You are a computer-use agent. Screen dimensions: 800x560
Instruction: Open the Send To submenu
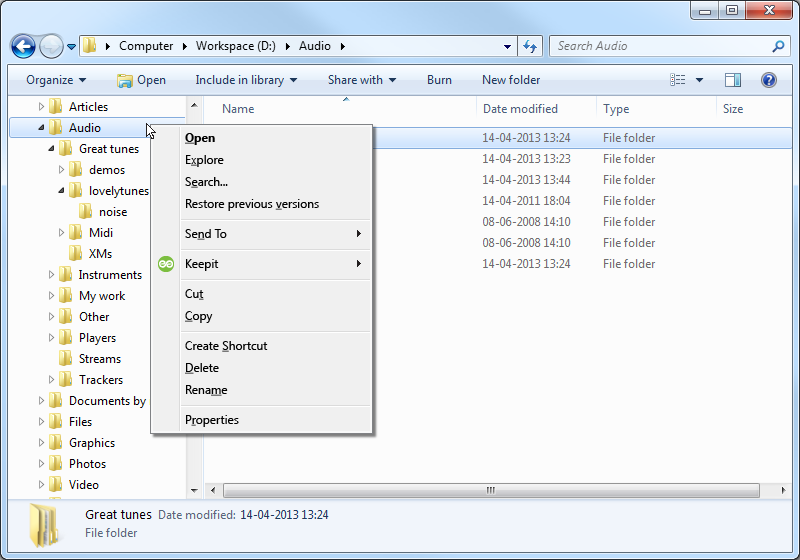(x=263, y=234)
